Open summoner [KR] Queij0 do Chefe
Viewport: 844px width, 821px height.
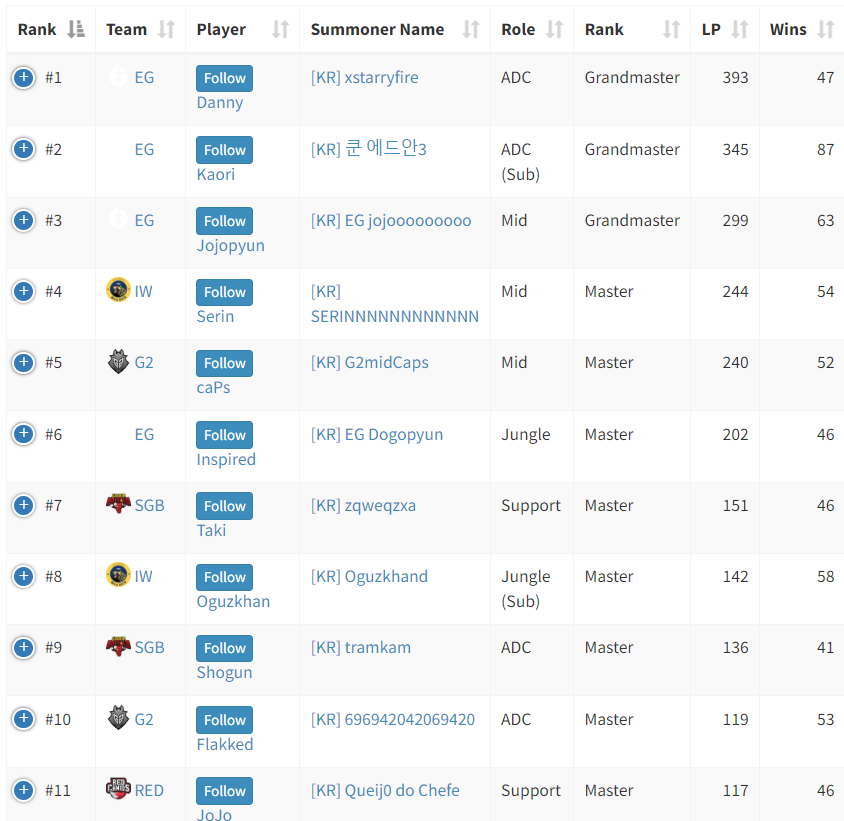385,790
